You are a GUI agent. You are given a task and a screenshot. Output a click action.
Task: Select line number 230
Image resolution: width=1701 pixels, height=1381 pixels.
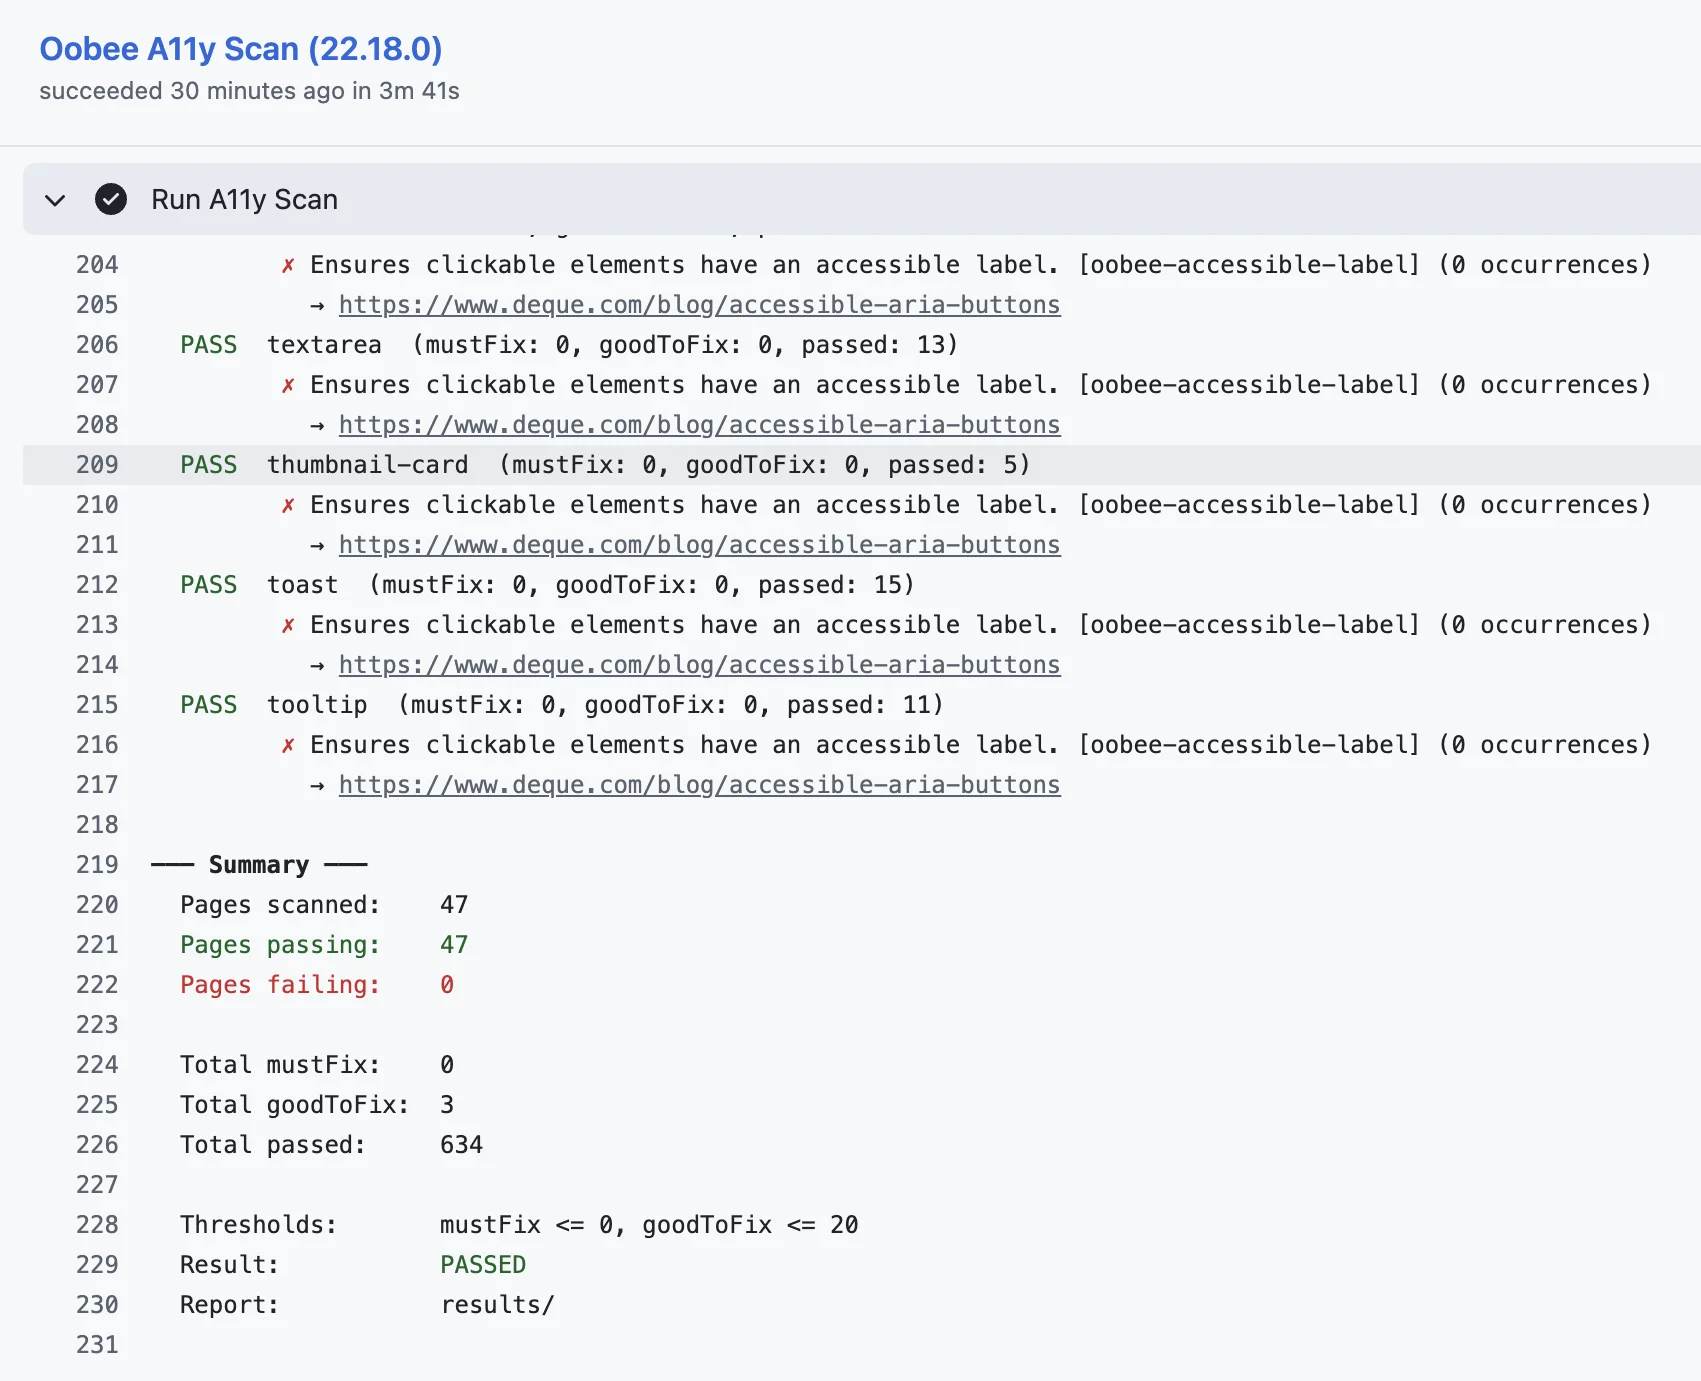pos(97,1305)
